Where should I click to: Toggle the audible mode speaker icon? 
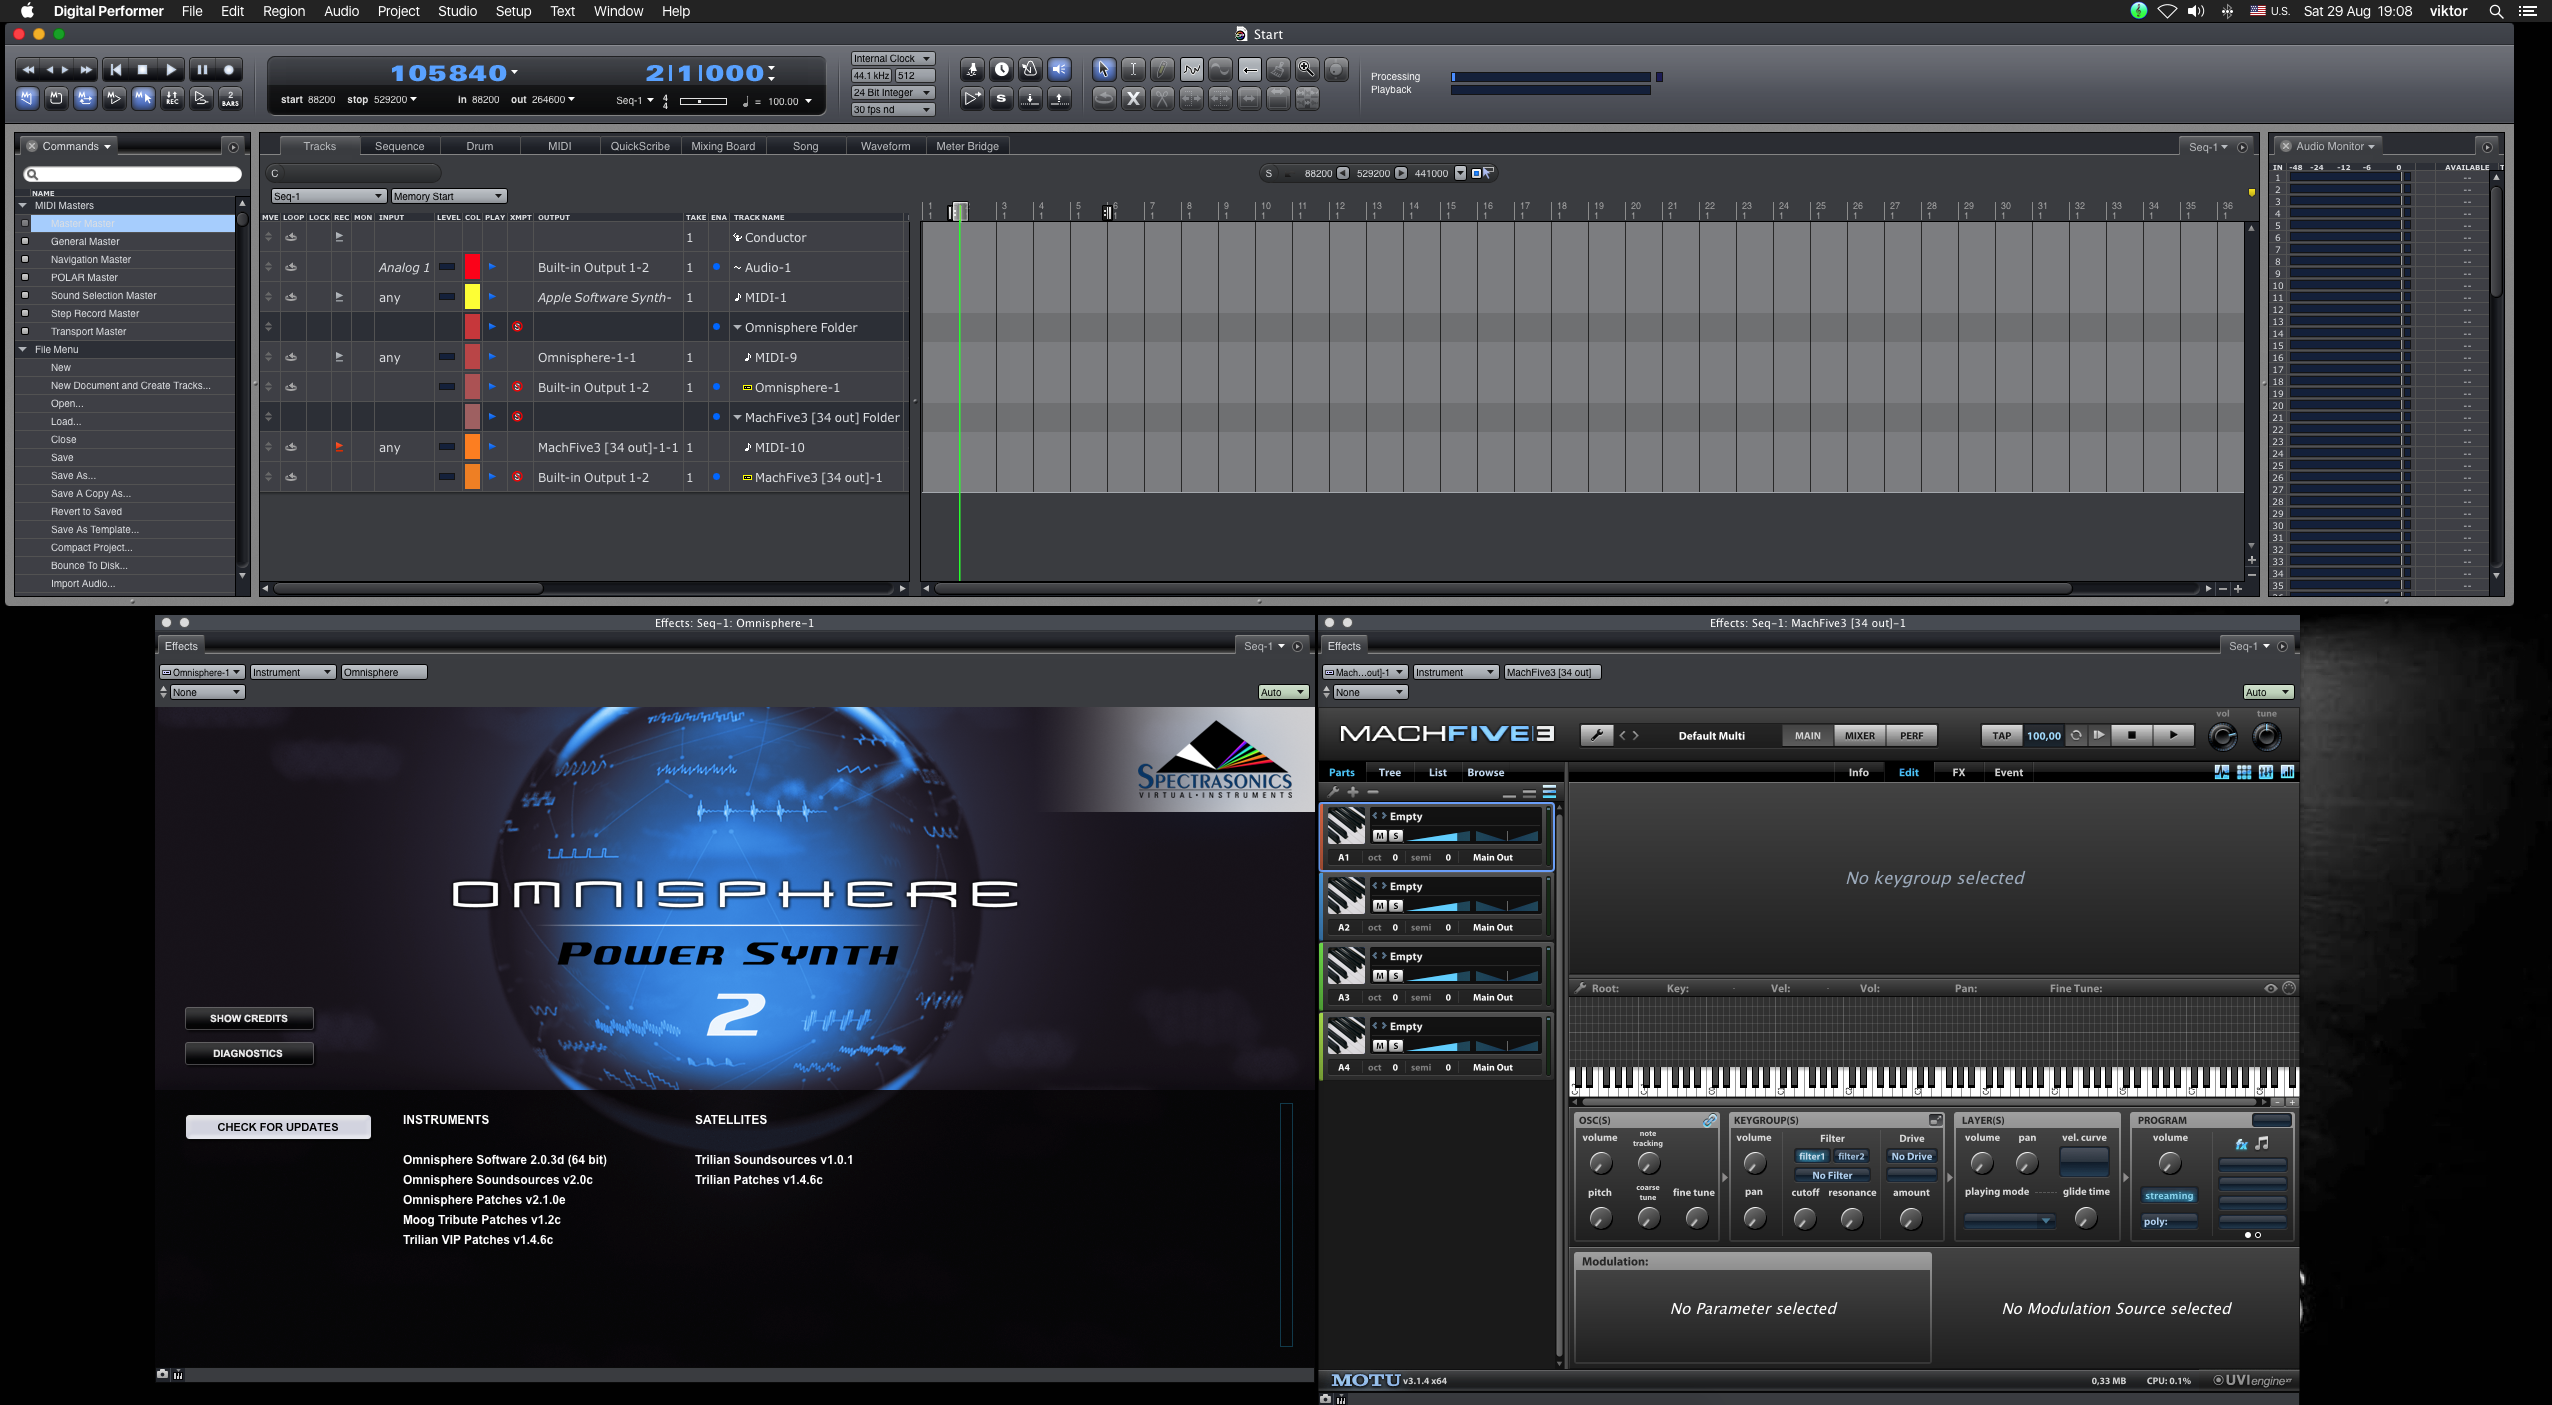tap(1059, 69)
